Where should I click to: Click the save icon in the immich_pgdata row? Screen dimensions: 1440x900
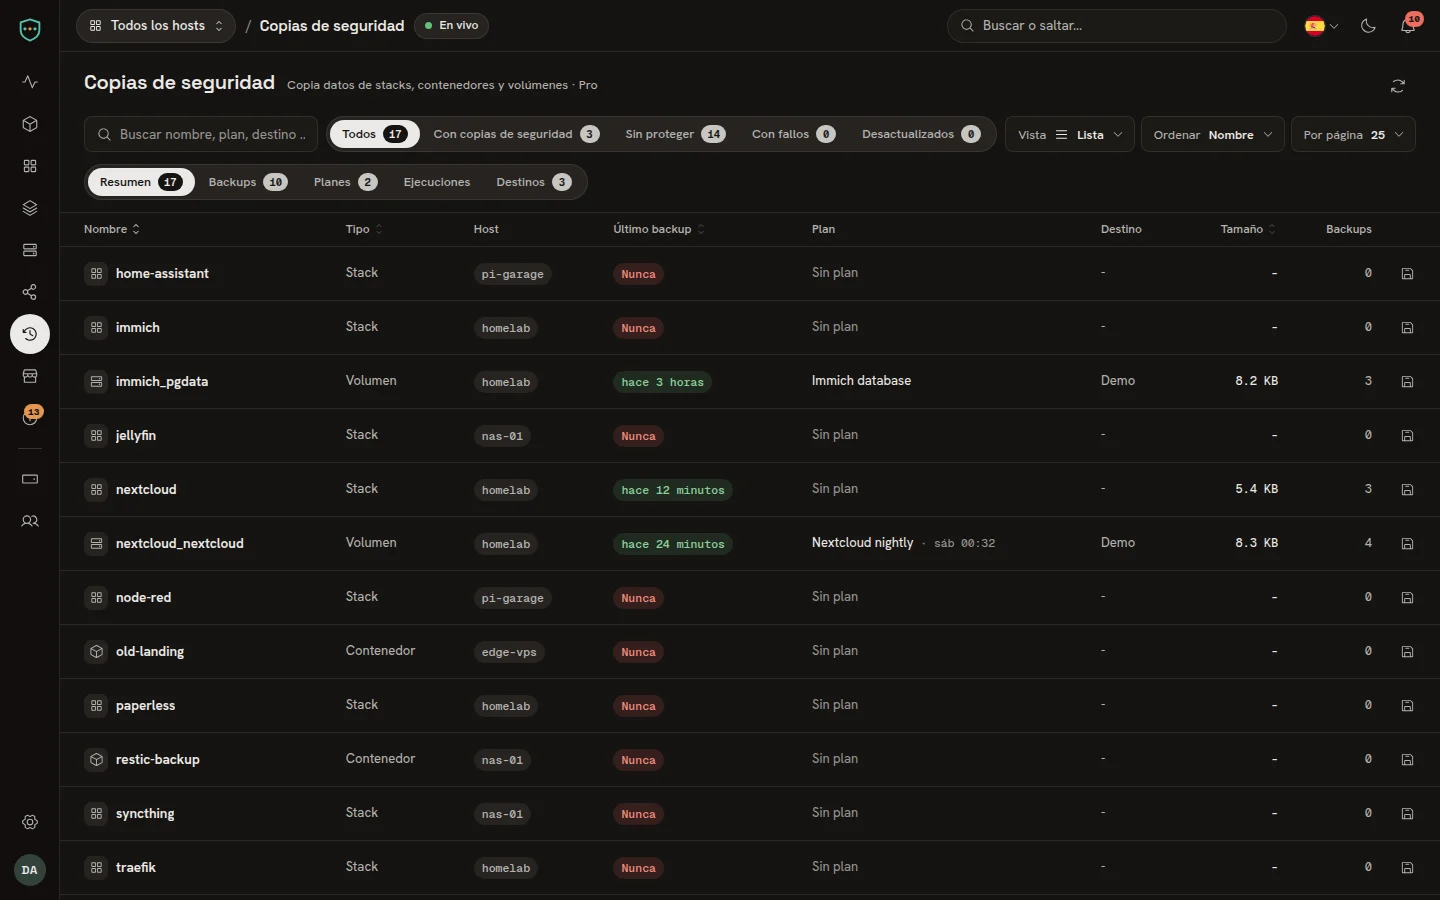click(1407, 382)
